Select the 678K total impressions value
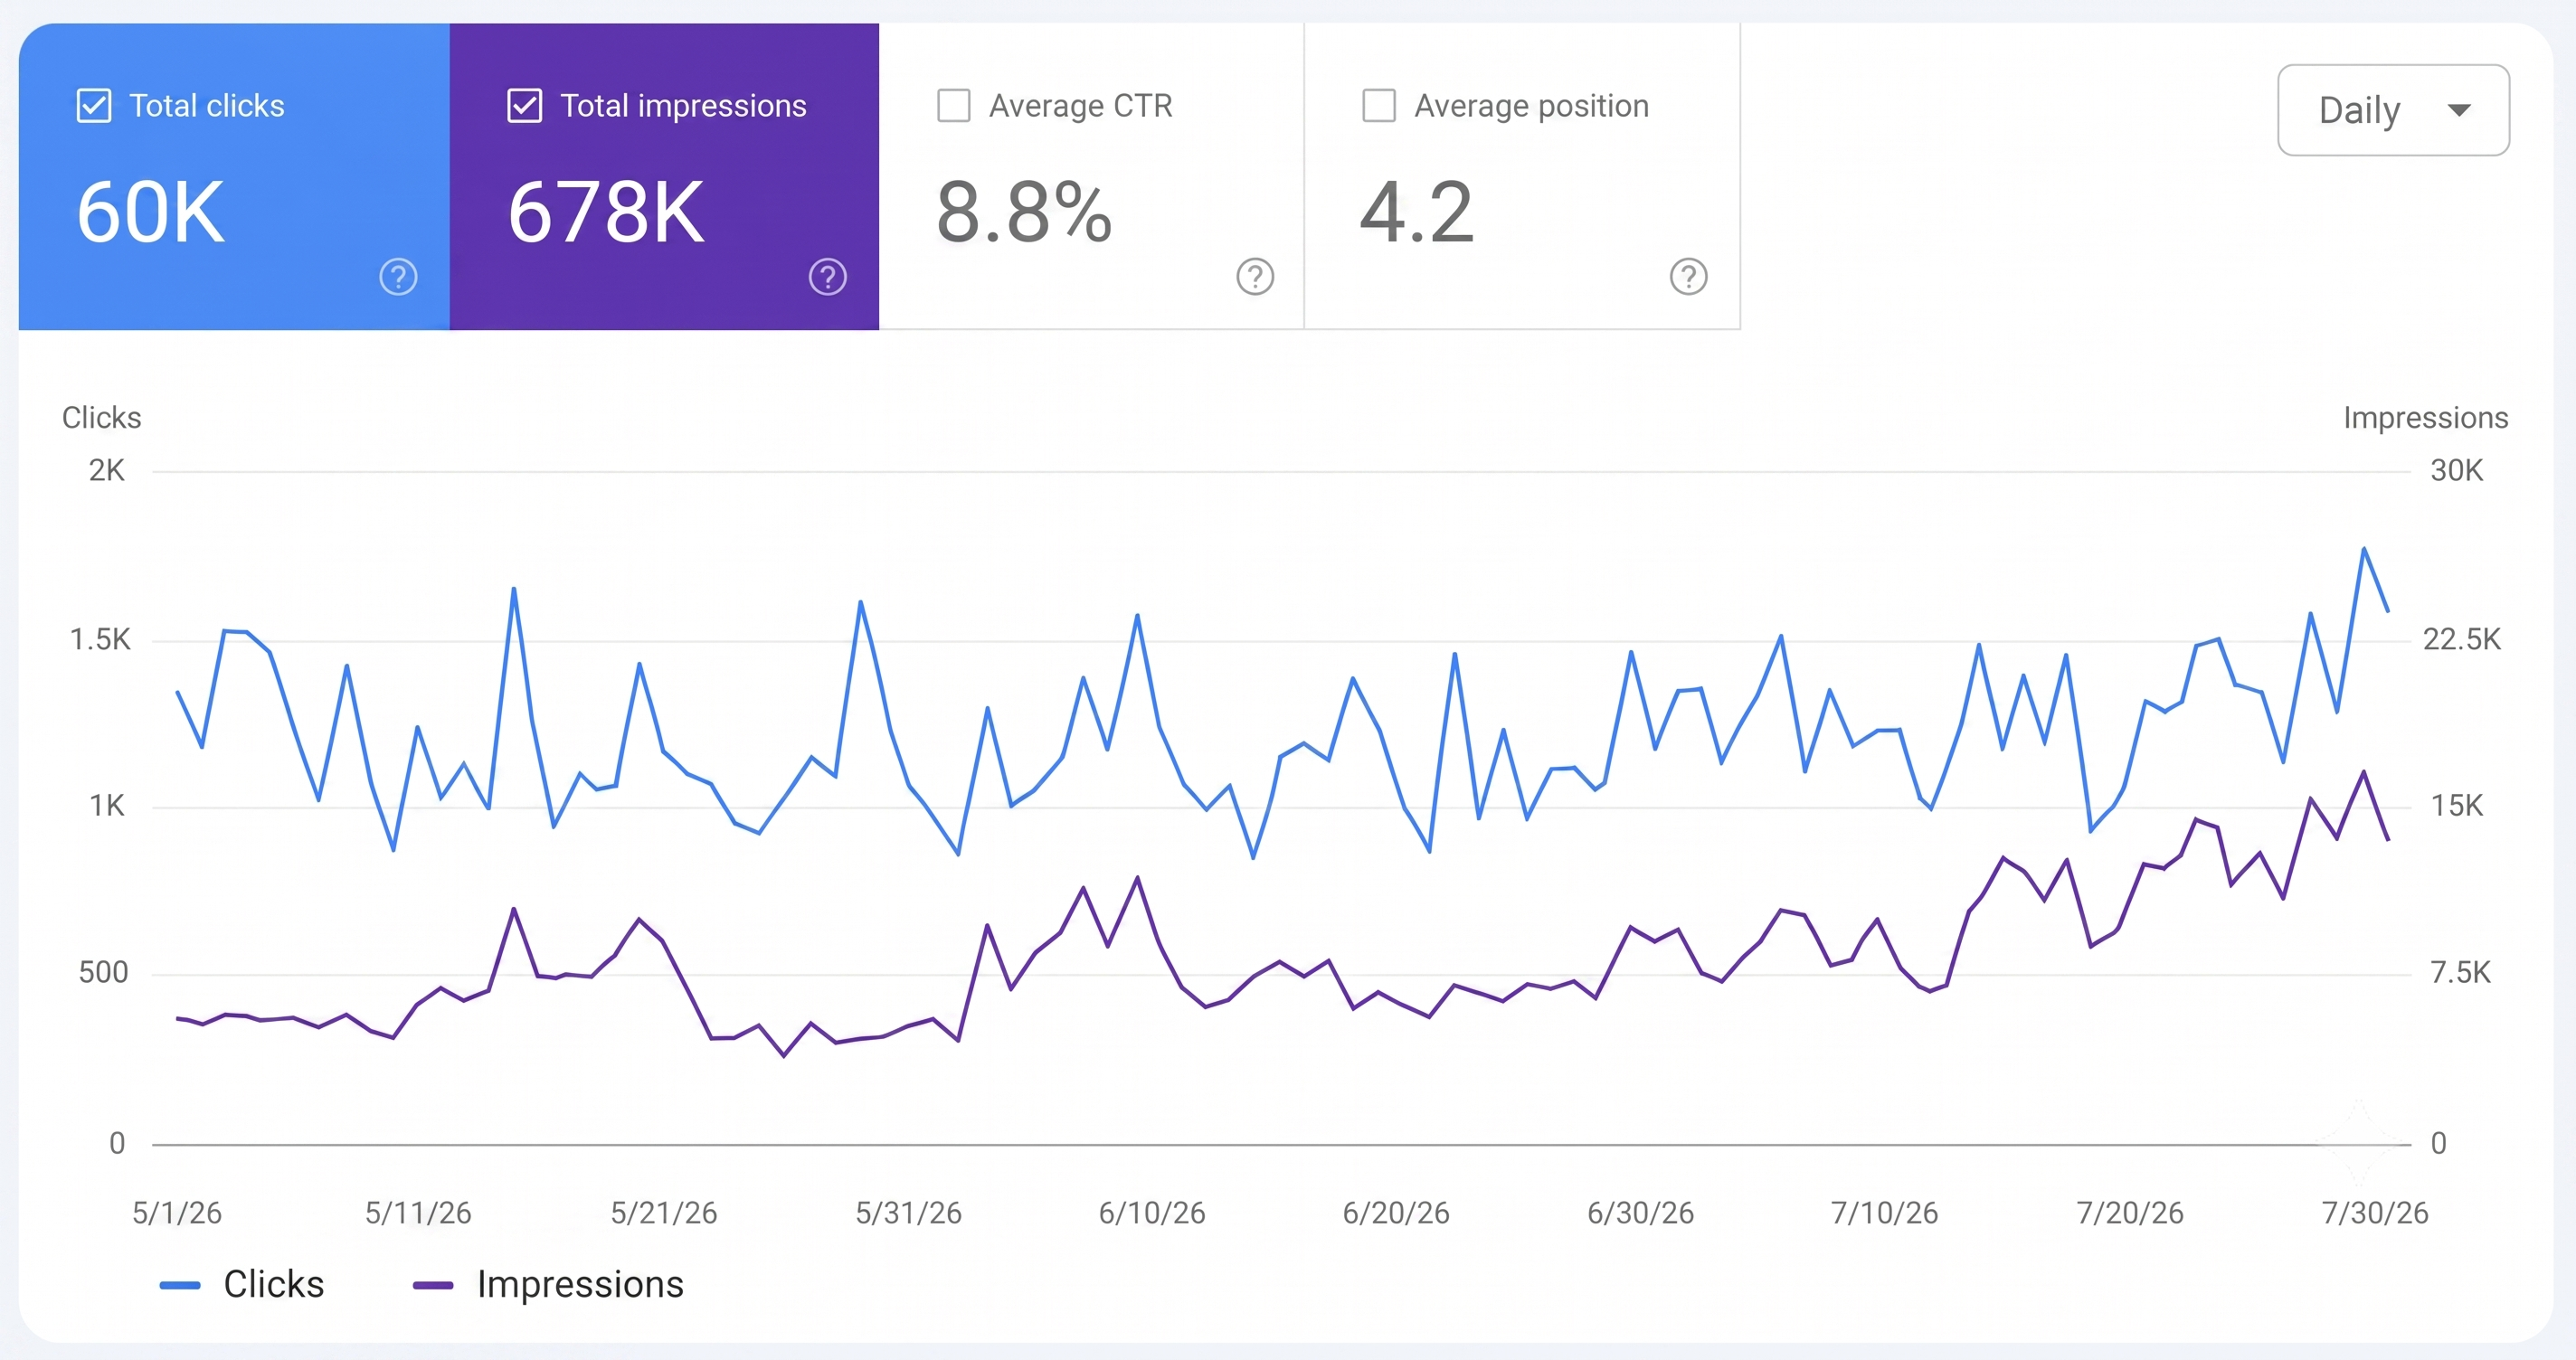This screenshot has height=1360, width=2576. (606, 212)
